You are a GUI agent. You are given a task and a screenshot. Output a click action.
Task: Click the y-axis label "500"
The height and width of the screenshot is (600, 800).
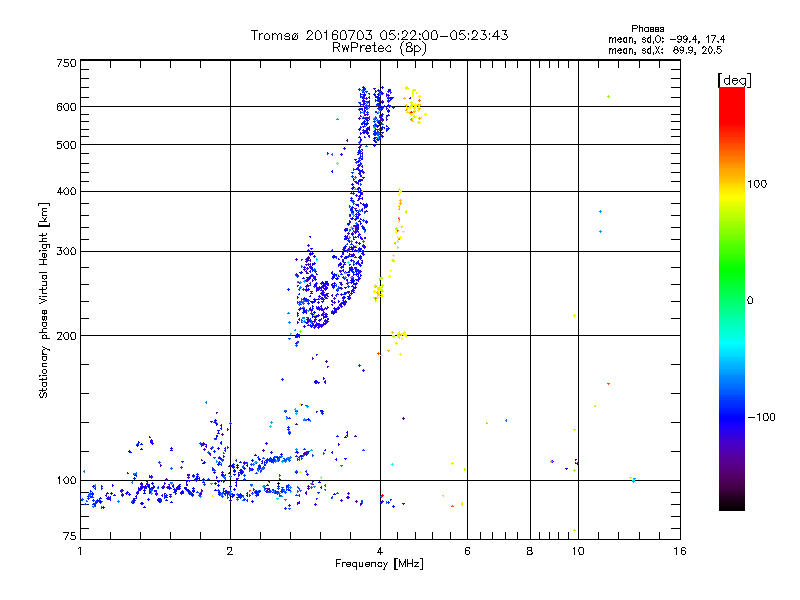click(66, 145)
